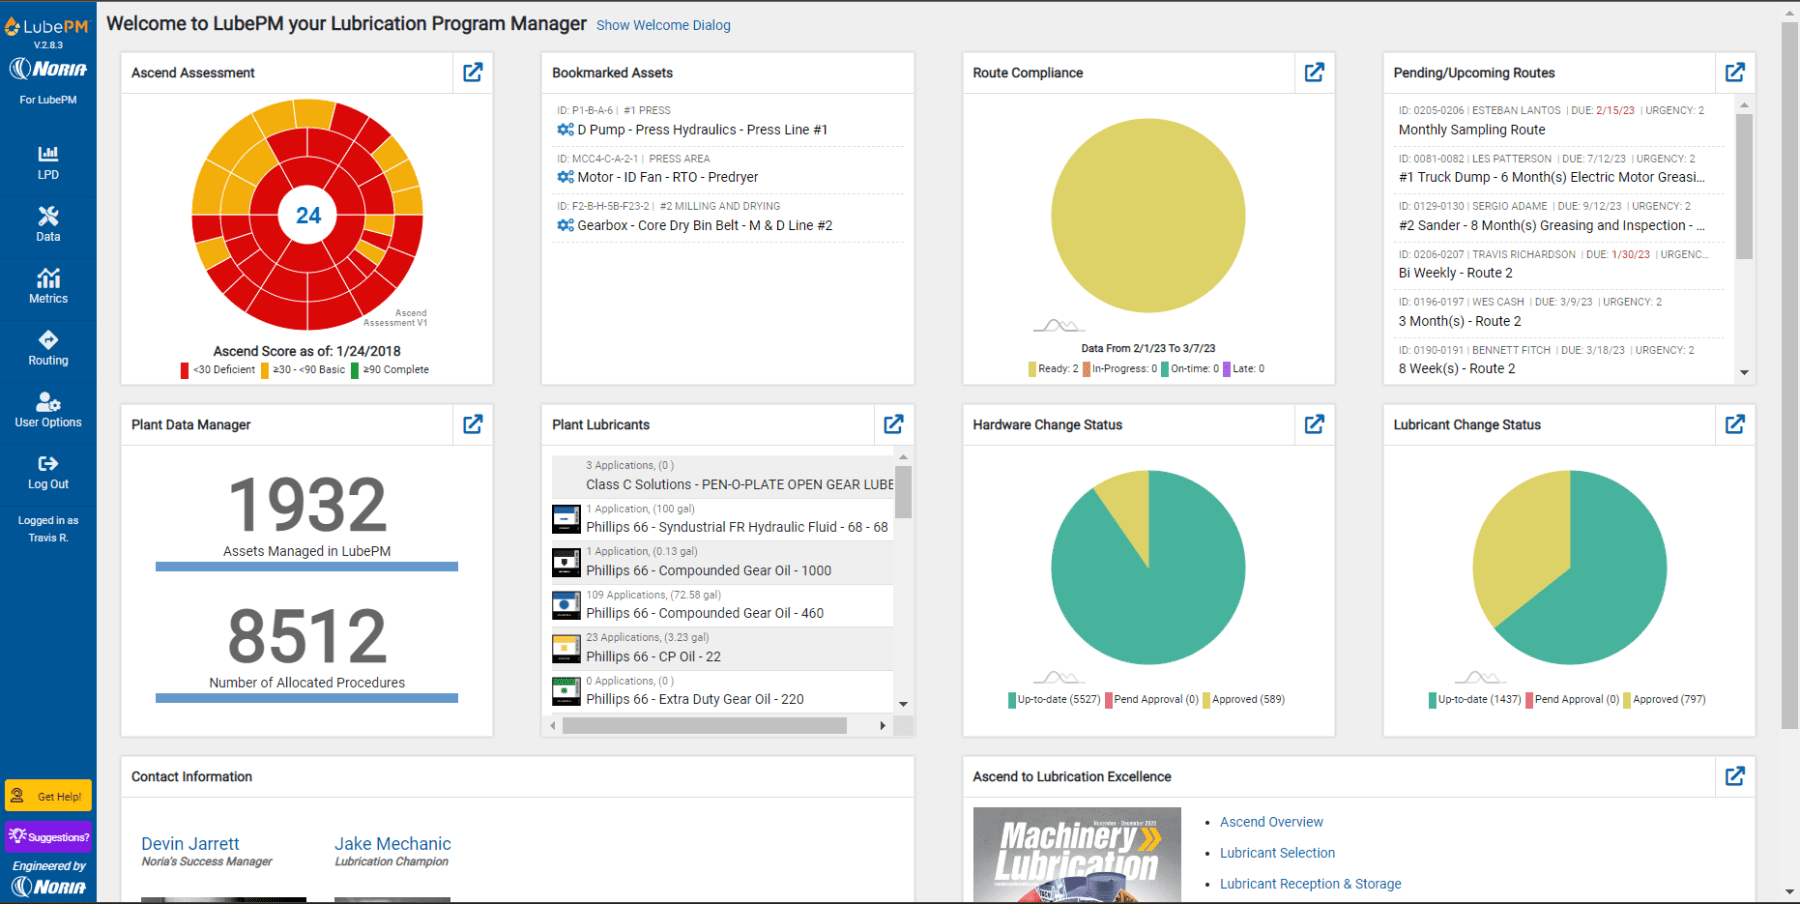1800x904 pixels.
Task: Open Gearbox - Core Dry Bin Belt asset
Action: pyautogui.click(x=704, y=225)
